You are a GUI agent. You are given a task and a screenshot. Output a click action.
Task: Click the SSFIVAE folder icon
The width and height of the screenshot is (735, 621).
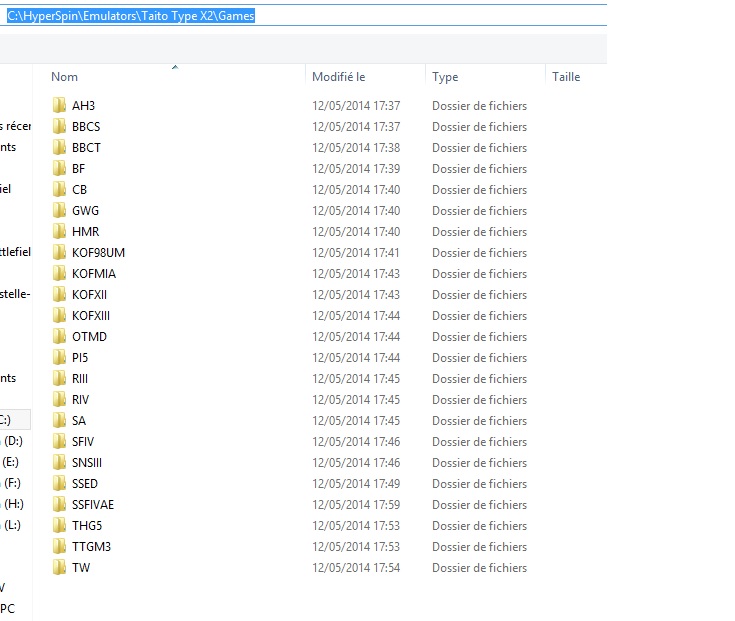tap(59, 504)
